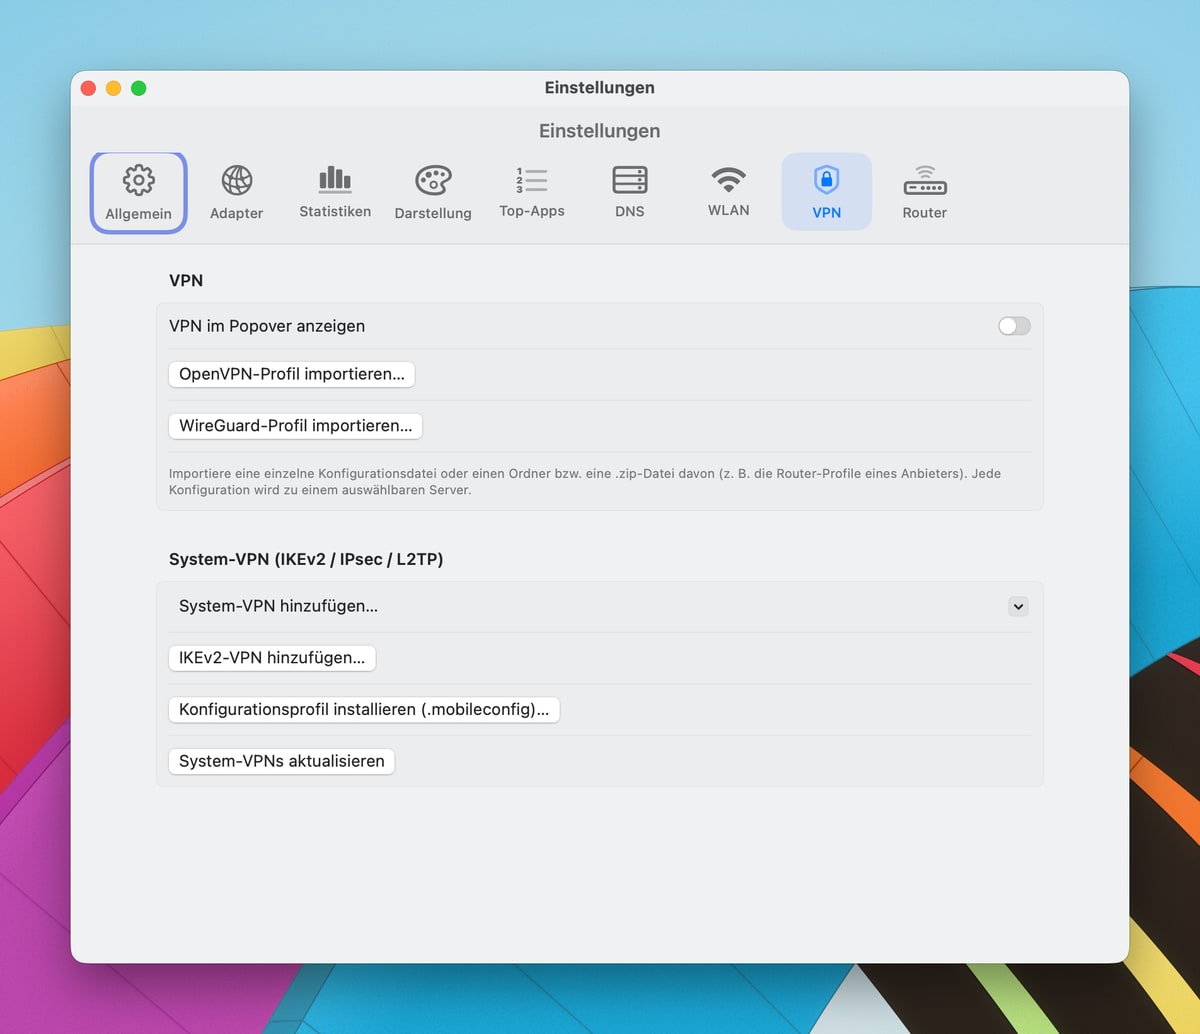
Task: Go to the DNS server tab
Action: click(x=630, y=193)
